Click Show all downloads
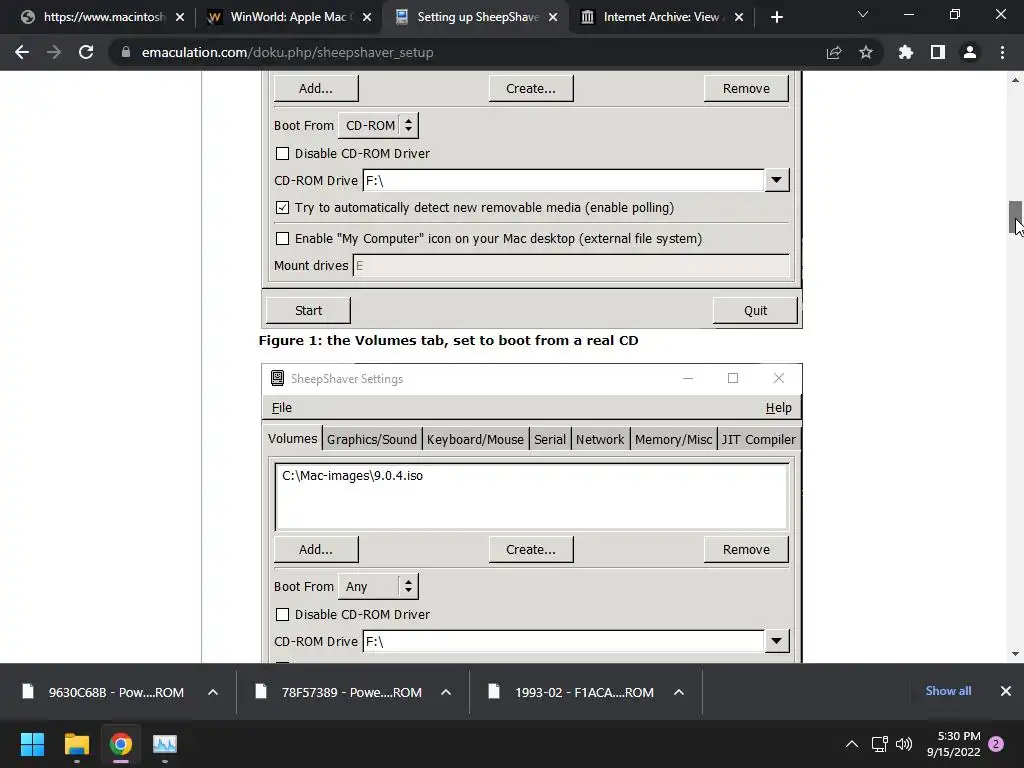This screenshot has width=1024, height=768. click(948, 691)
